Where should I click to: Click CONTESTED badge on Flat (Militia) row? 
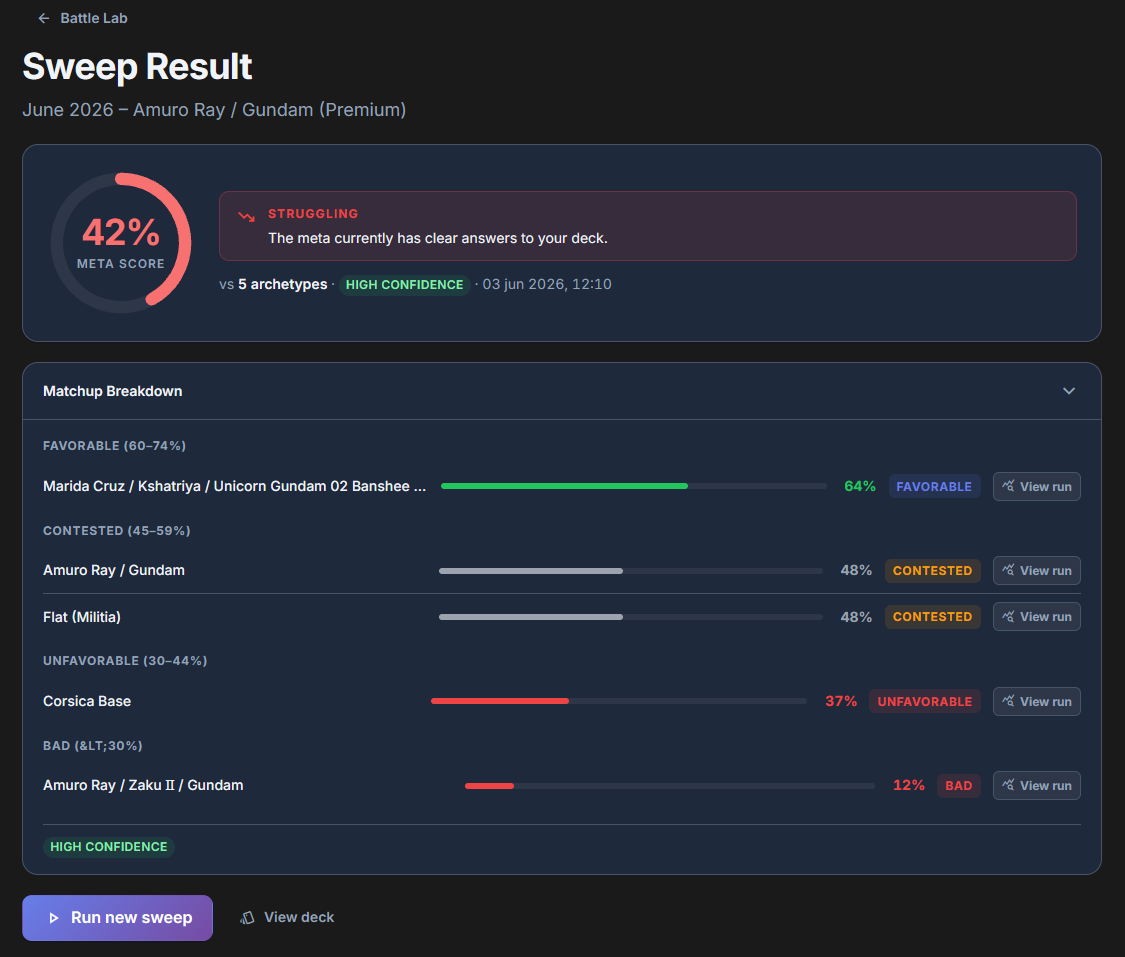click(932, 617)
